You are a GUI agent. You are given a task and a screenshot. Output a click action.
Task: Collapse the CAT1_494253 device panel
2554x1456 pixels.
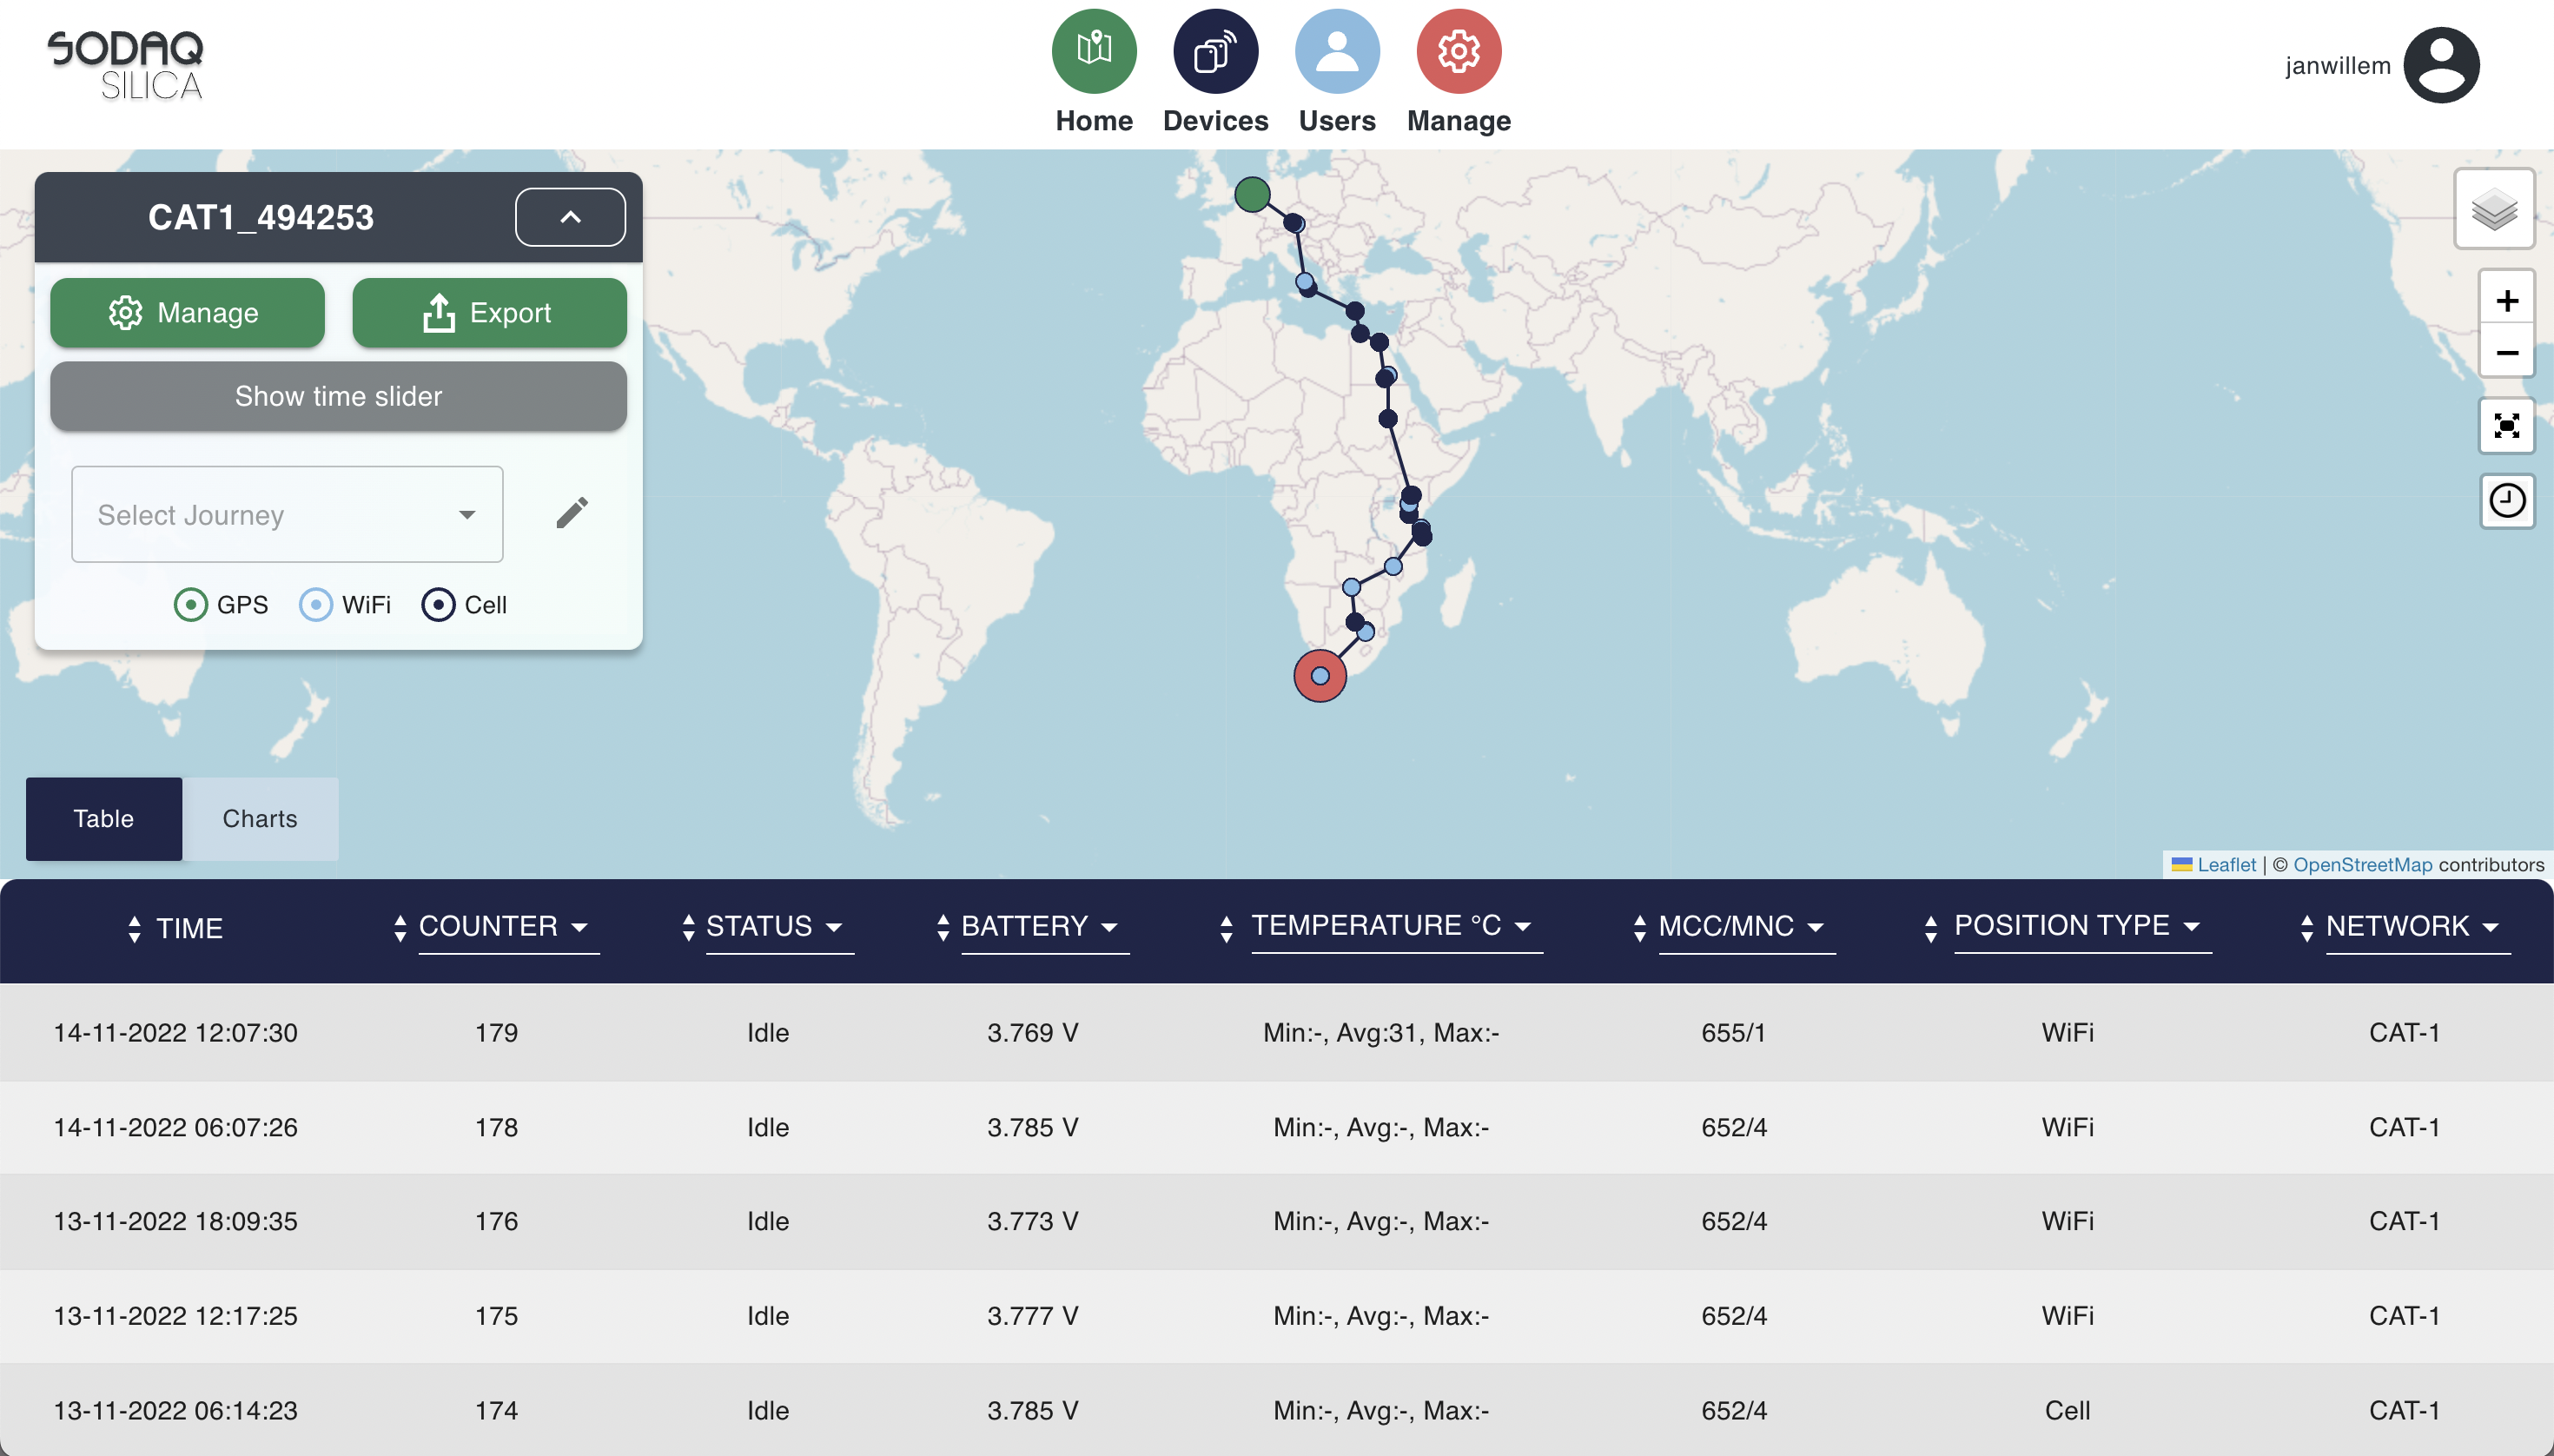coord(570,217)
